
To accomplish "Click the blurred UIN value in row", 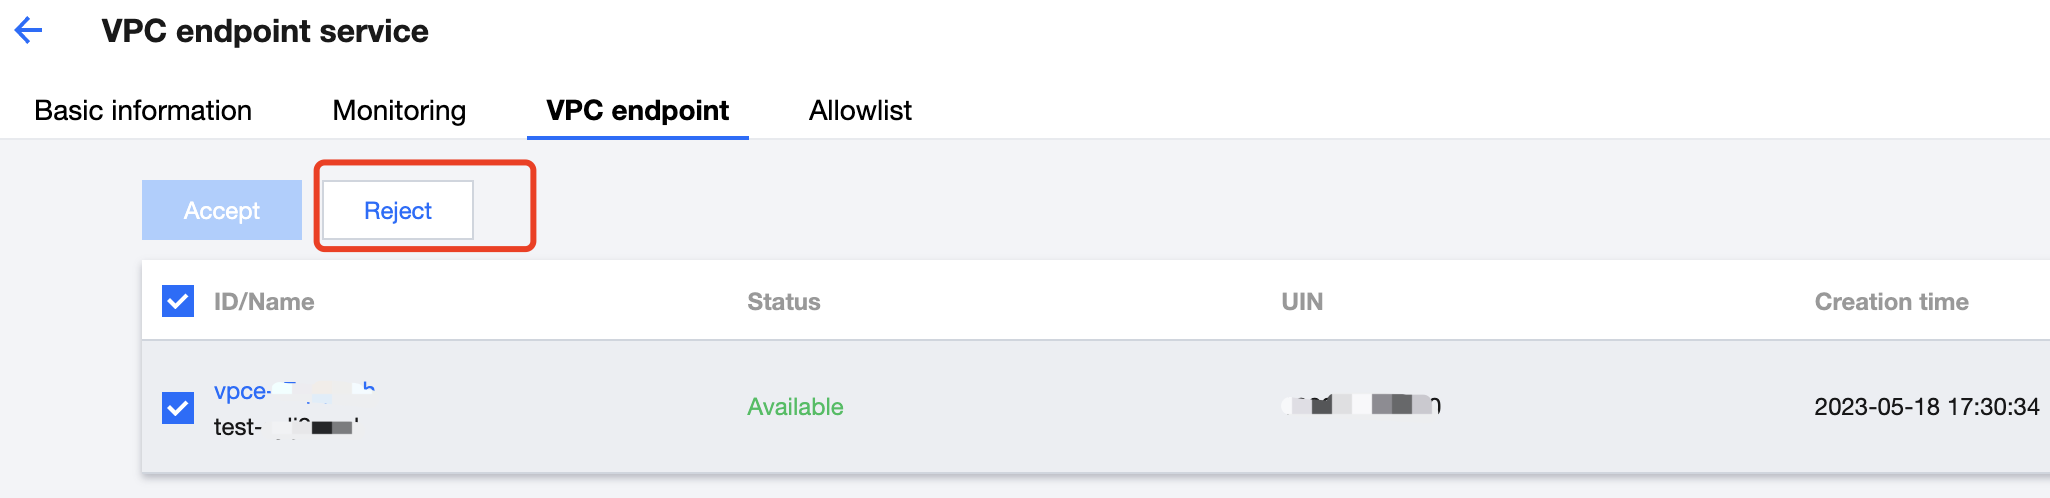I will point(1361,405).
